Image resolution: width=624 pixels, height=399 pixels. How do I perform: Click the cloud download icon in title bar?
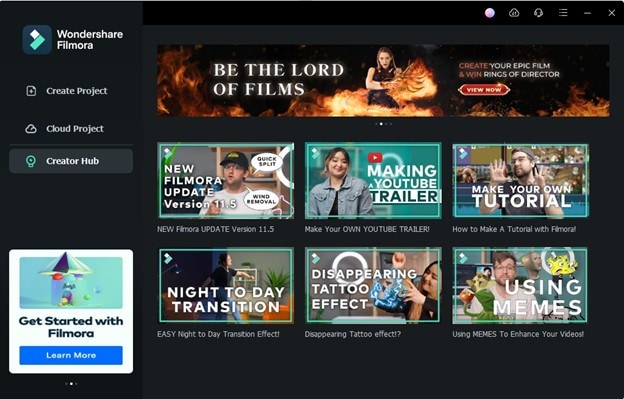coord(514,13)
